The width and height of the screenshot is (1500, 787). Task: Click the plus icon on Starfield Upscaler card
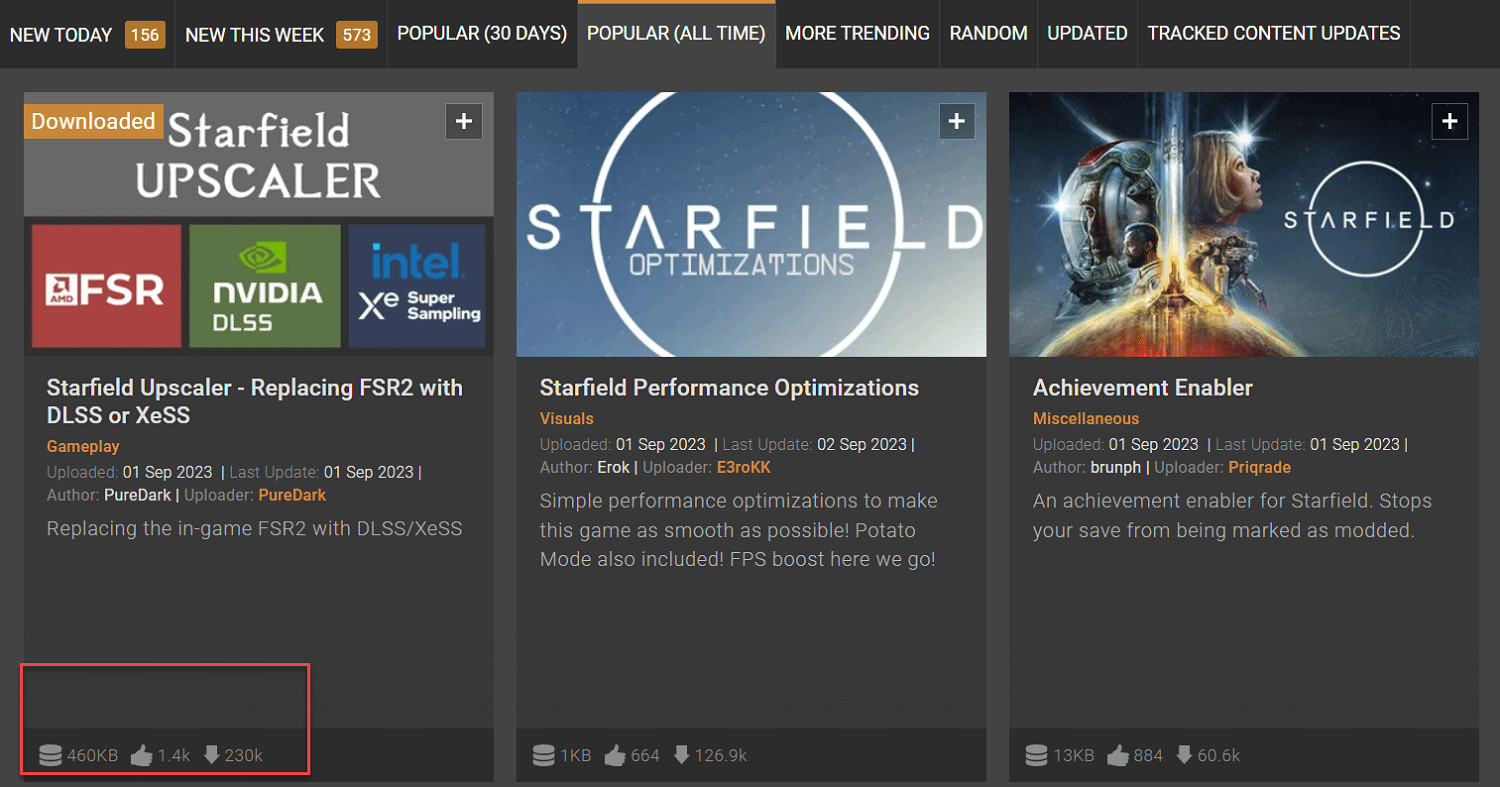click(464, 122)
